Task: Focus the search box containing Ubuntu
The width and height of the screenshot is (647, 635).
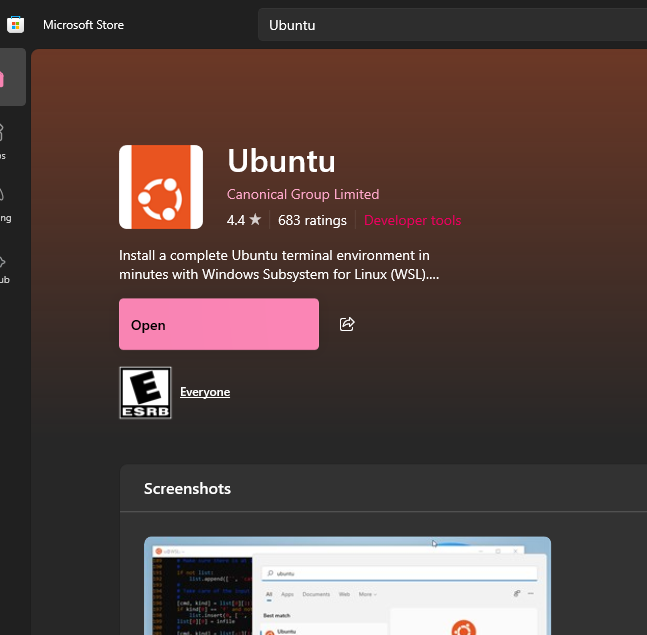Action: [x=450, y=25]
